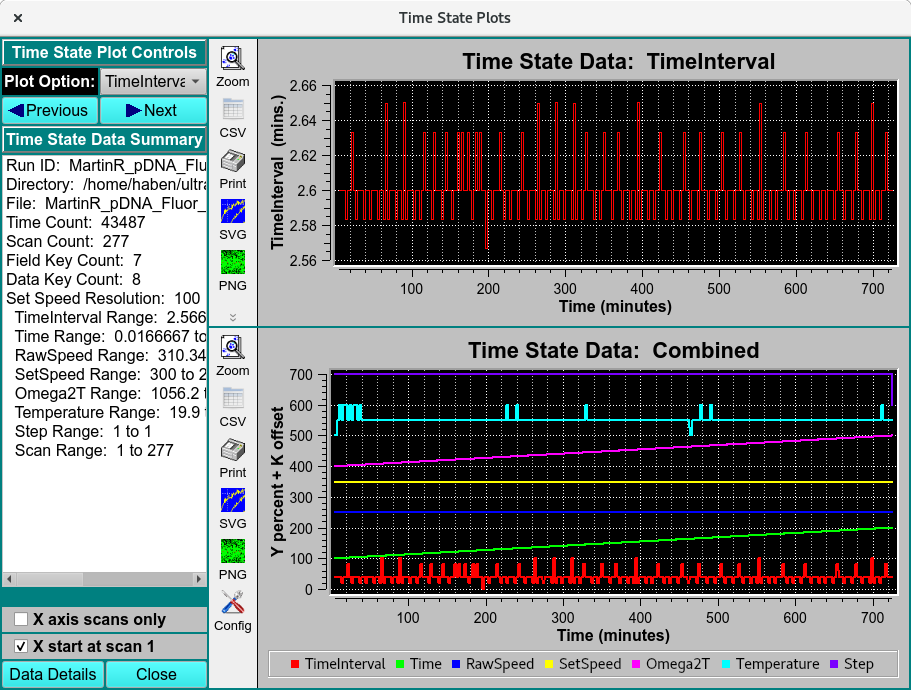Open the Plot Option dropdown showing TimeInterval
This screenshot has width=911, height=690.
coord(151,82)
